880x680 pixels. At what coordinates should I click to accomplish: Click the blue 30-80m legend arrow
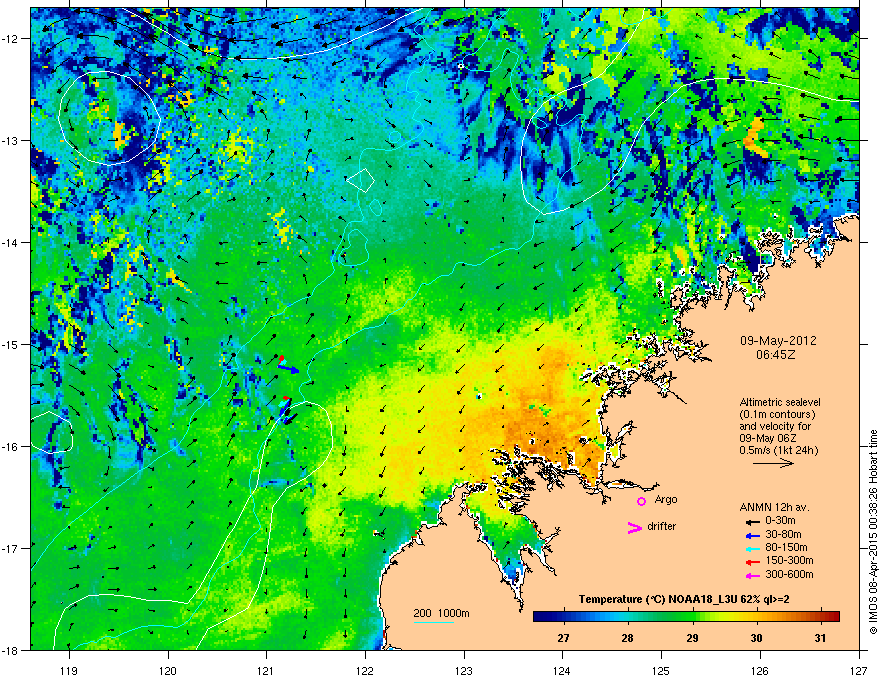753,536
